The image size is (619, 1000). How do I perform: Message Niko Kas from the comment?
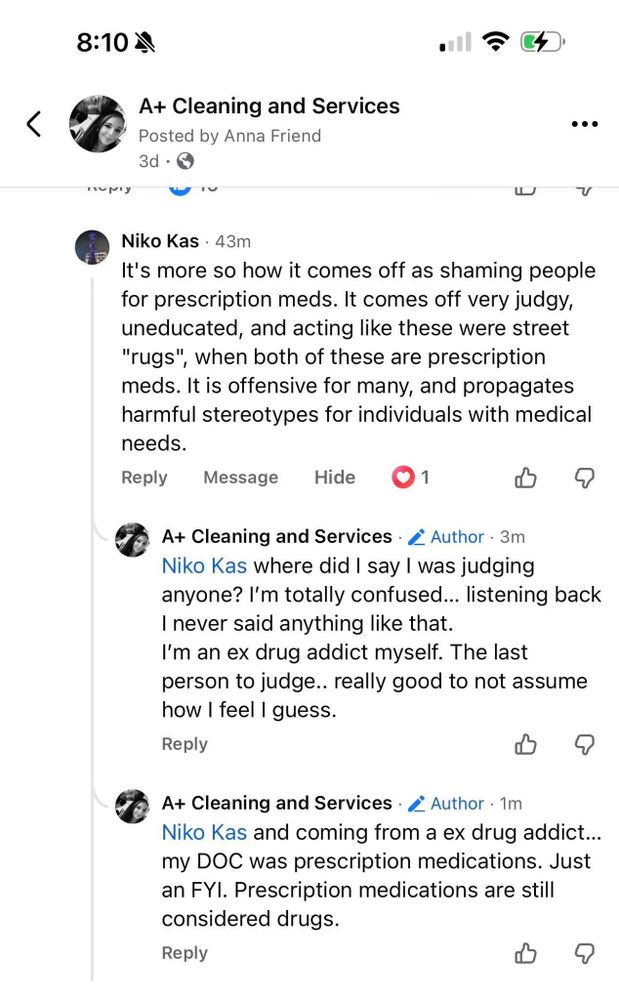(x=240, y=478)
